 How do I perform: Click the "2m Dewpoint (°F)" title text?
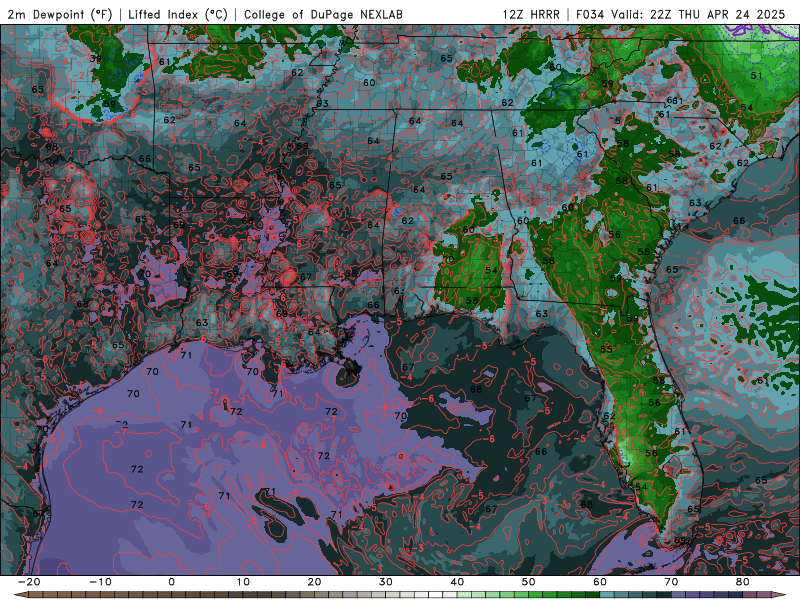pos(59,14)
